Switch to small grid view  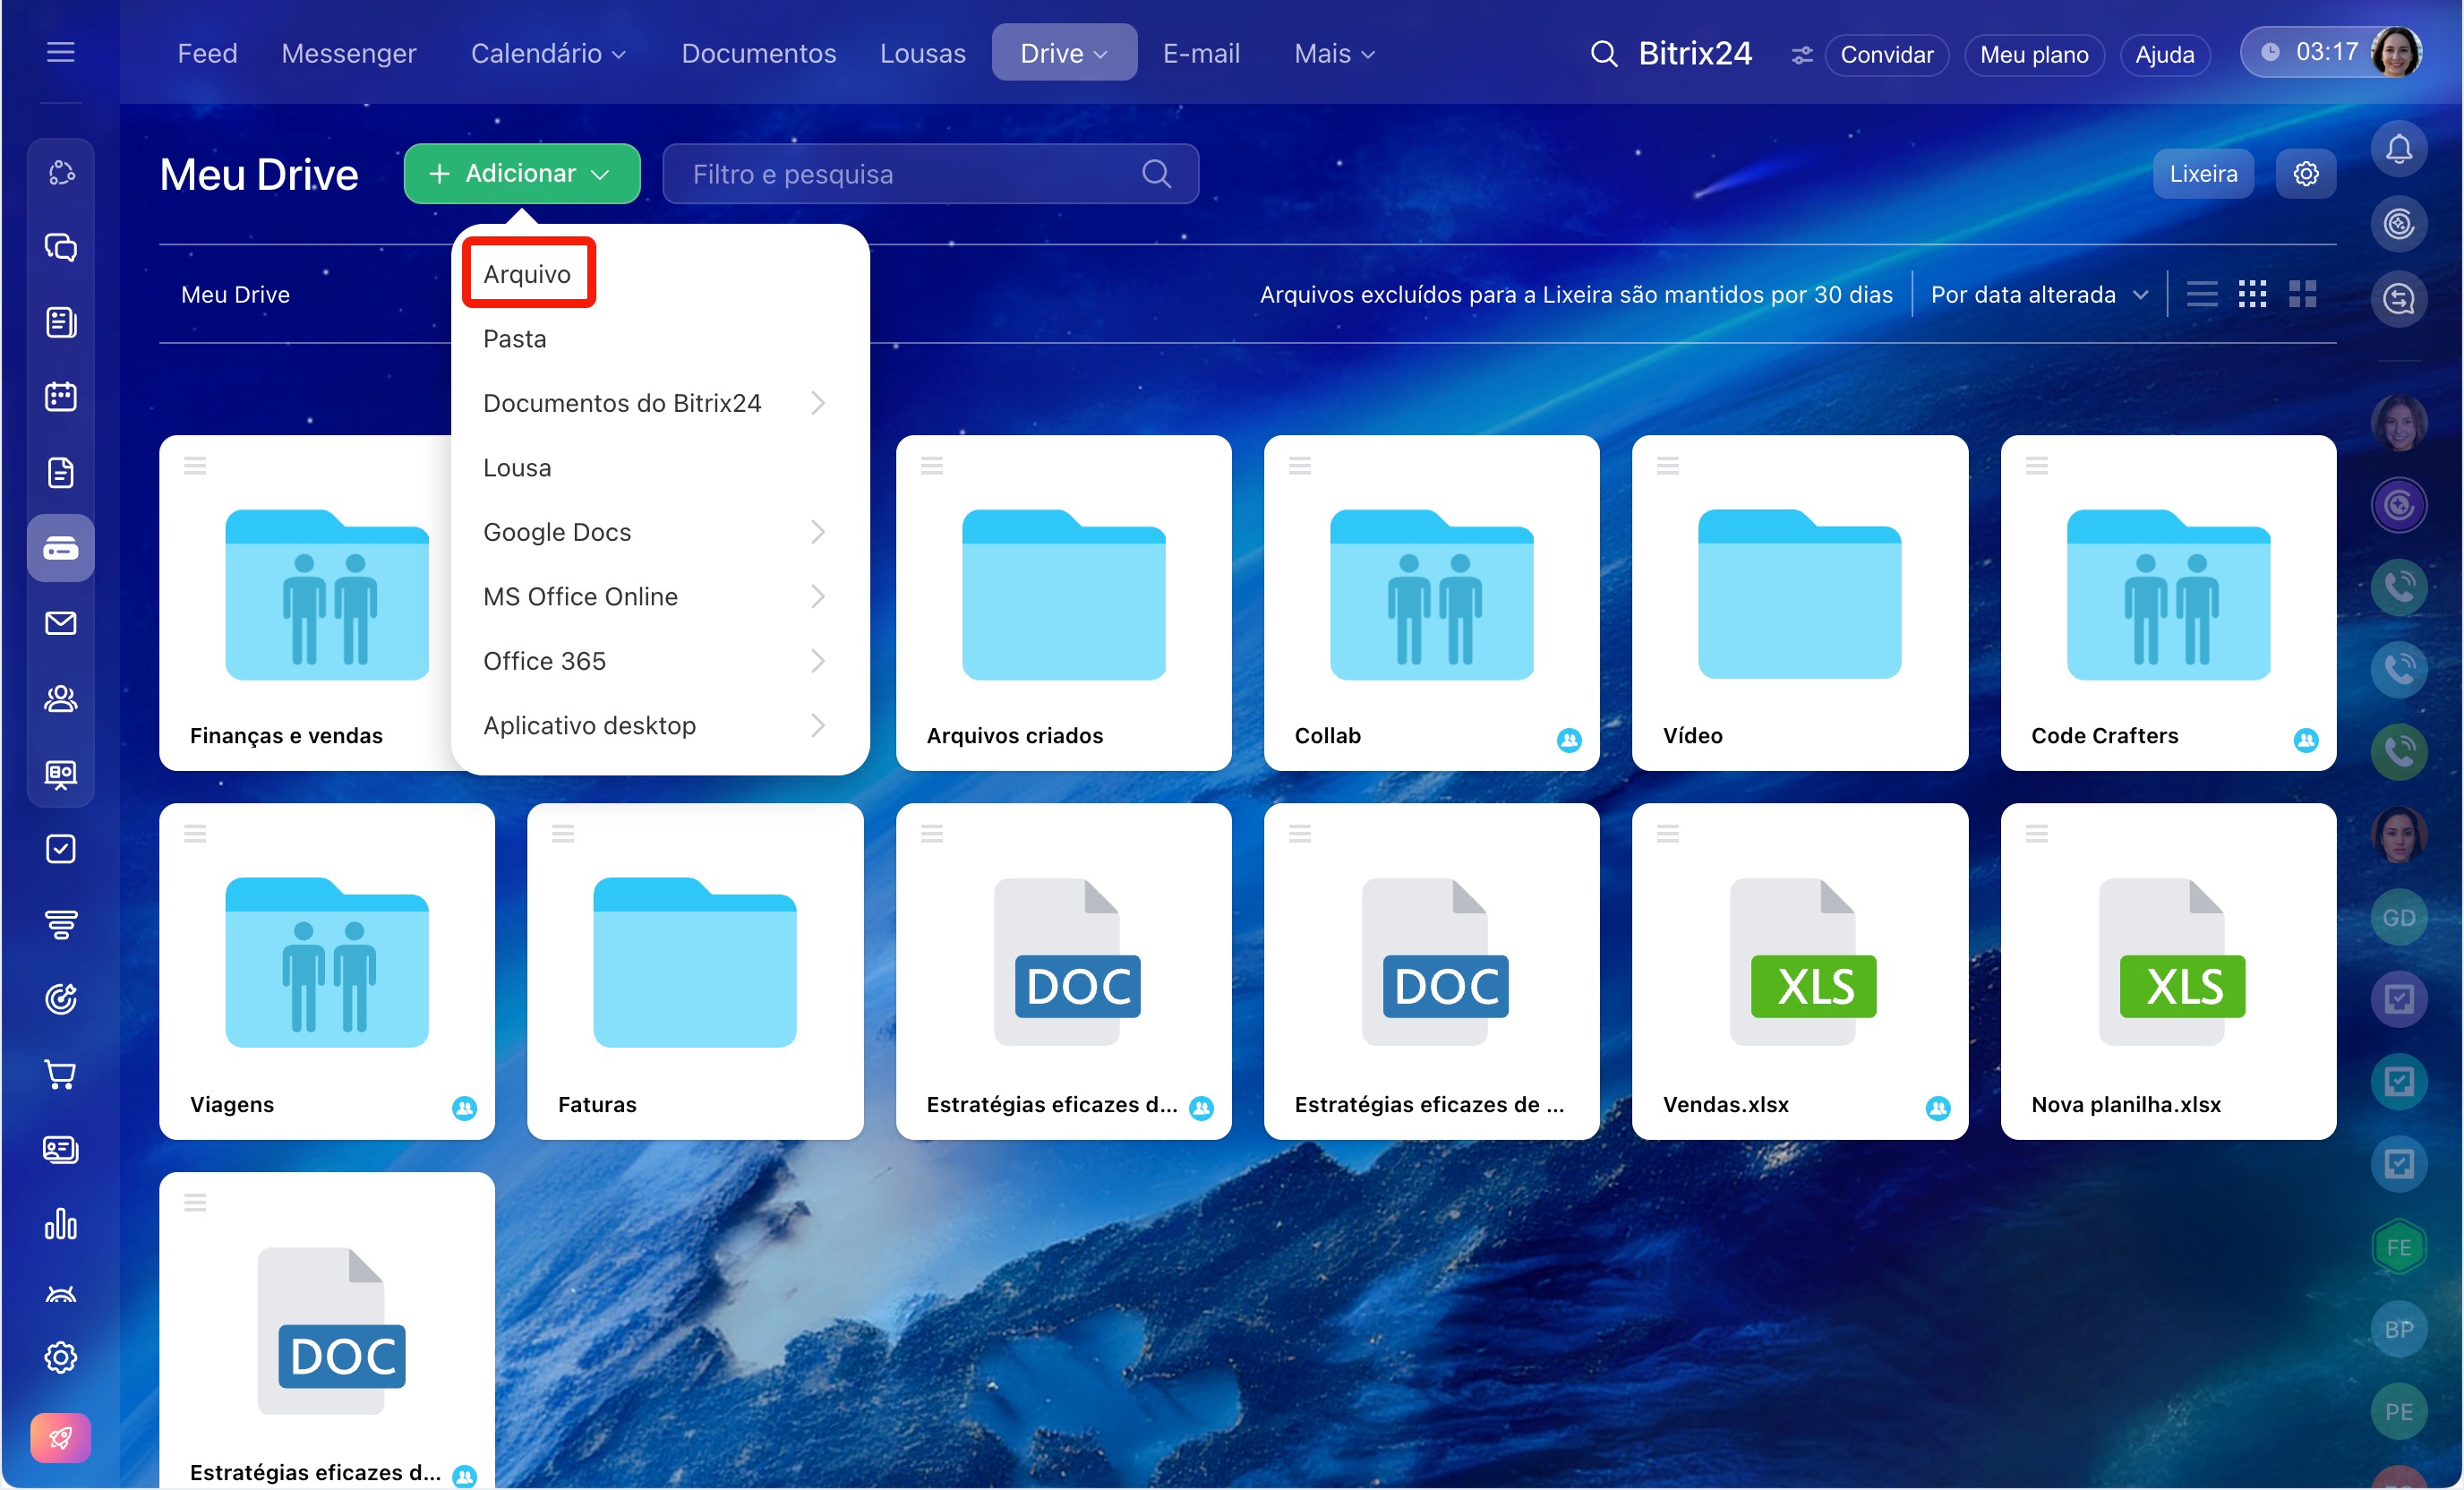2252,294
